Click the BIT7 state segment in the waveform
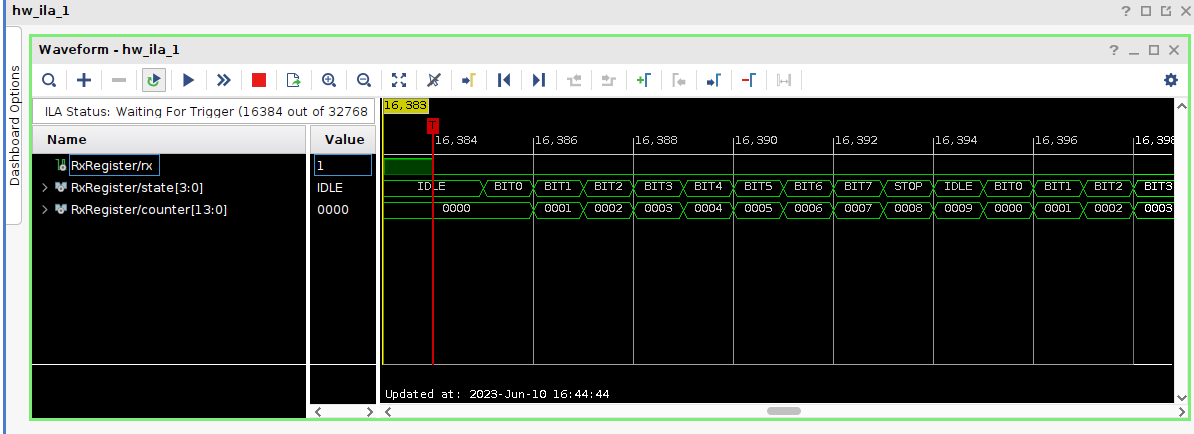Screen dimensions: 1194x434 tap(858, 187)
